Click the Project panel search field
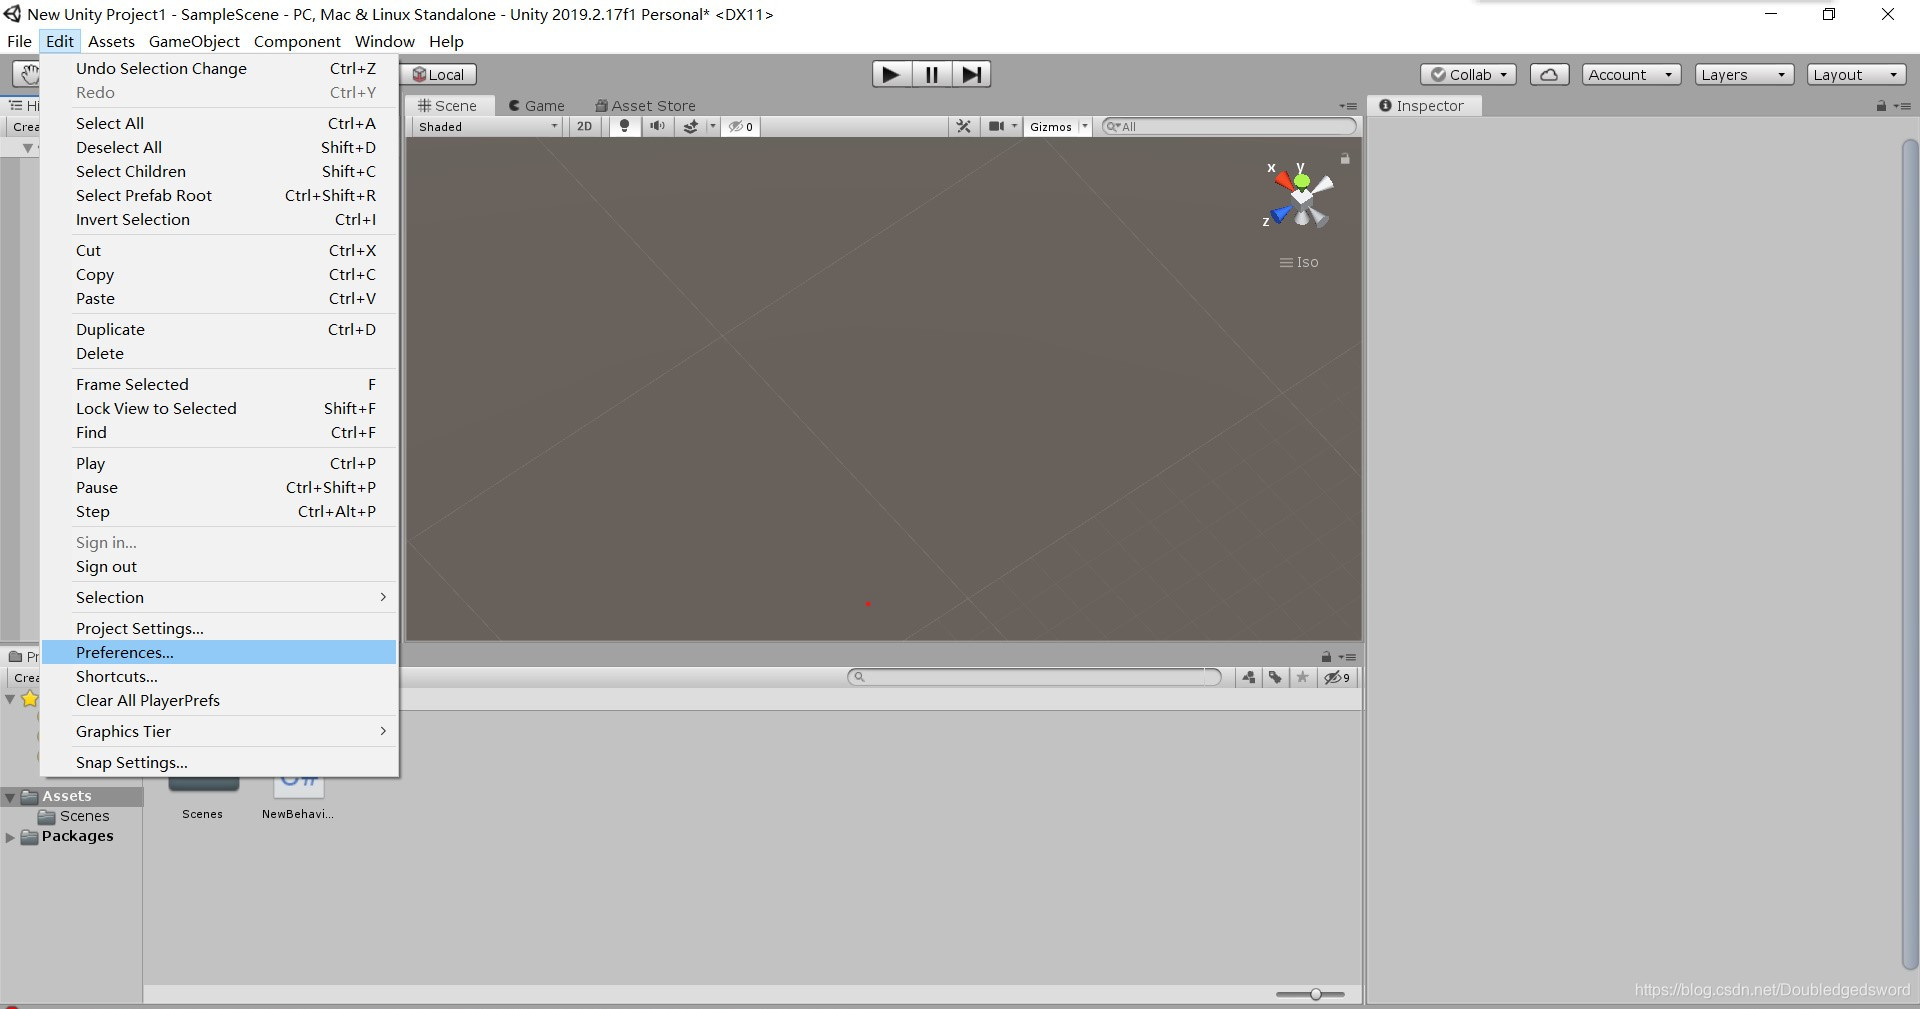This screenshot has width=1920, height=1009. 1034,677
